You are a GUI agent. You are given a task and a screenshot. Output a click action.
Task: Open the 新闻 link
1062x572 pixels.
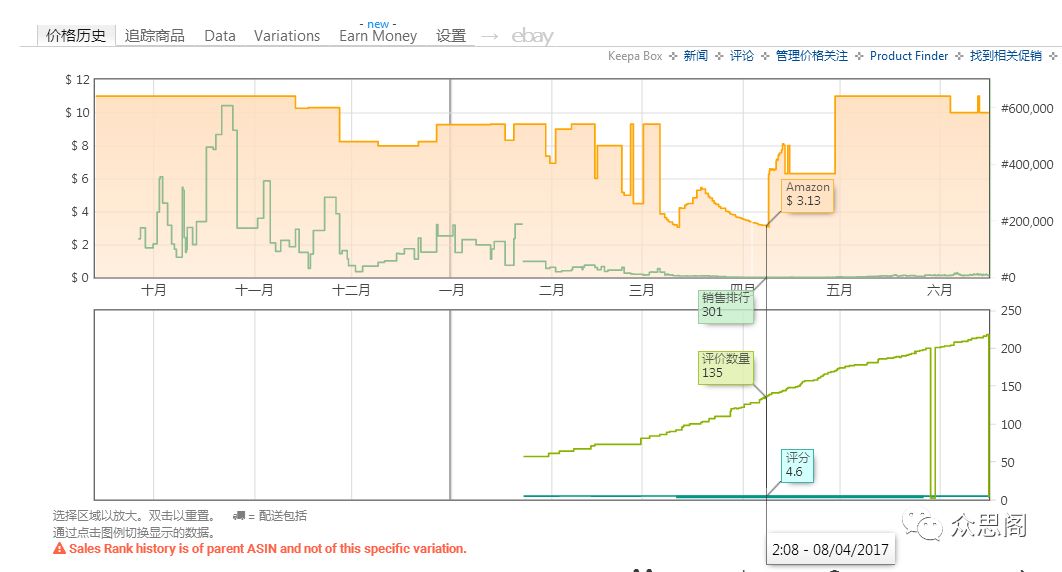coord(696,56)
